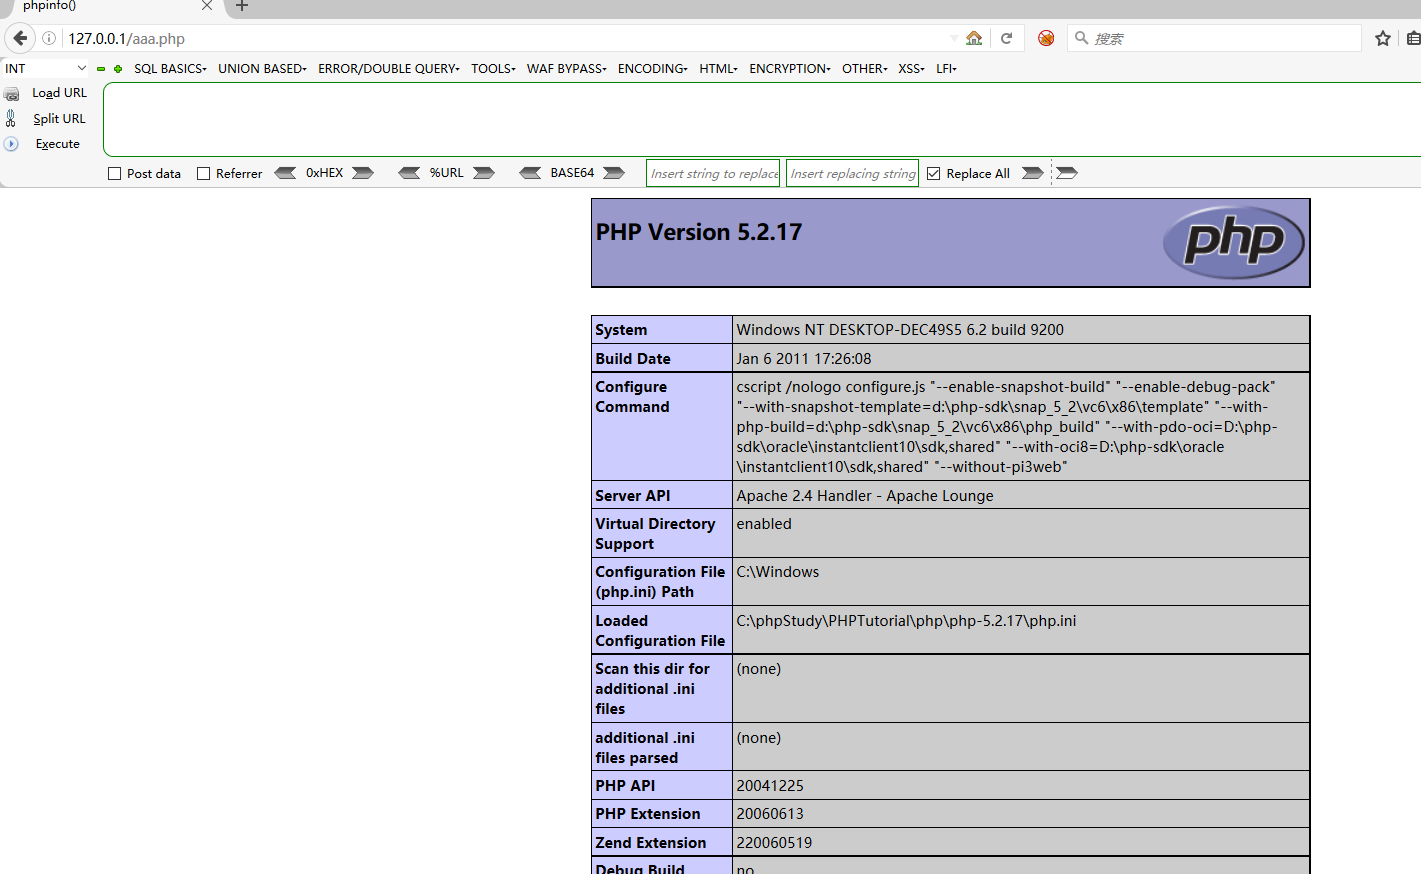The width and height of the screenshot is (1421, 874).
Task: Click the BASE64 encoding label
Action: pyautogui.click(x=572, y=173)
